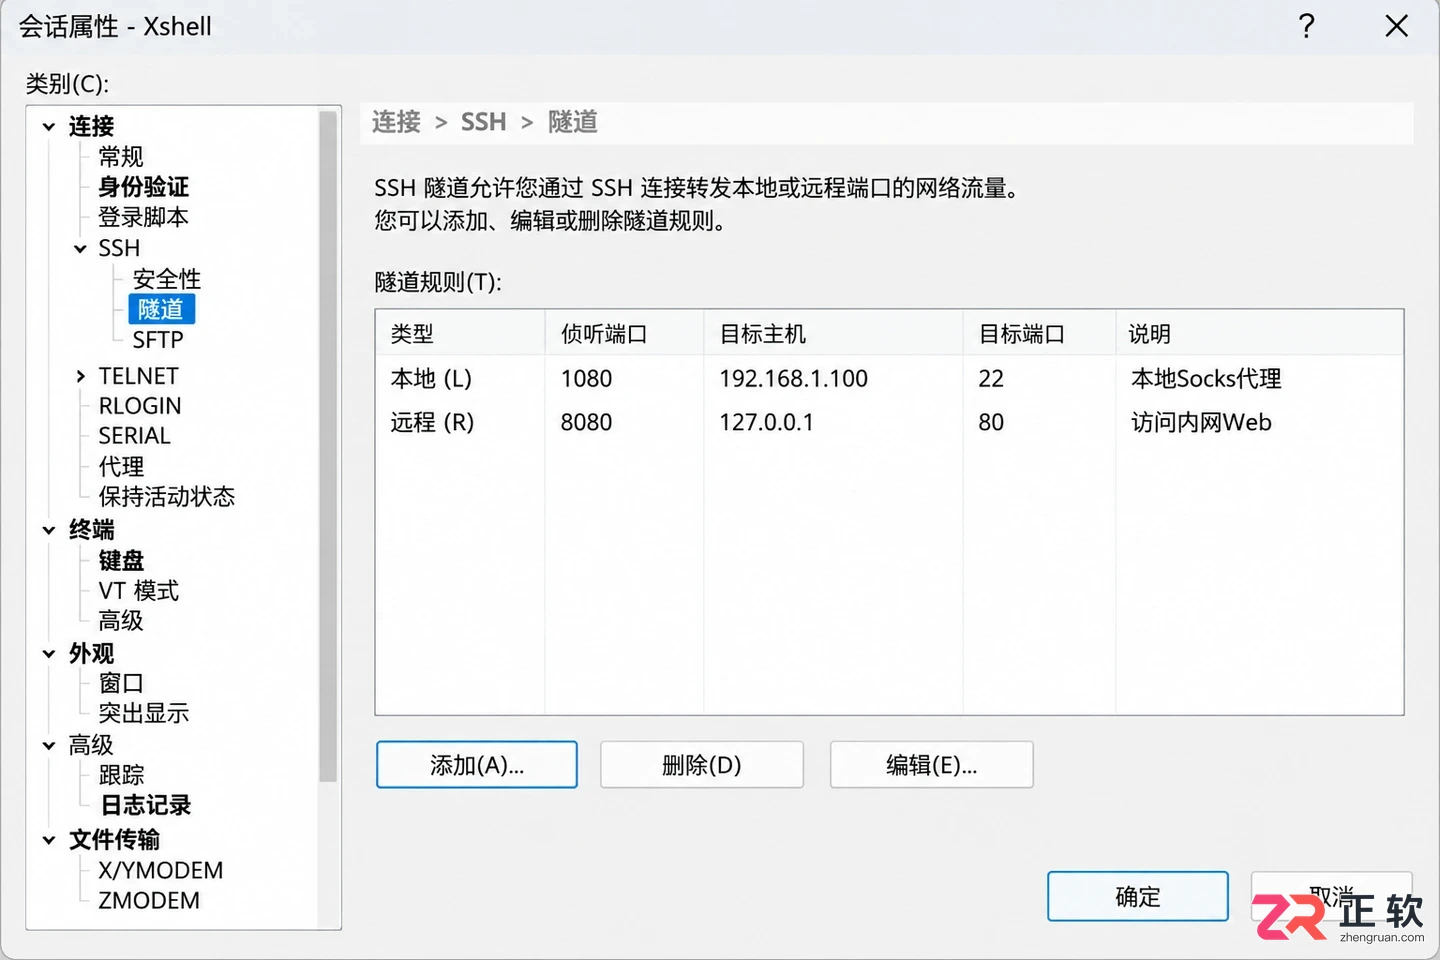Click the 访问内网Web description cell
This screenshot has height=960, width=1440.
click(x=1201, y=423)
